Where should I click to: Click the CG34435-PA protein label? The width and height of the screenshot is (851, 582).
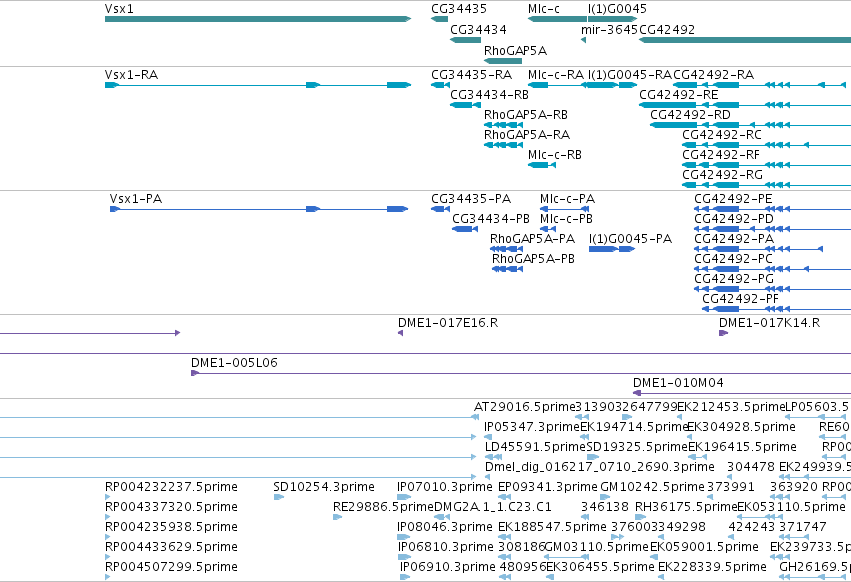click(x=471, y=199)
